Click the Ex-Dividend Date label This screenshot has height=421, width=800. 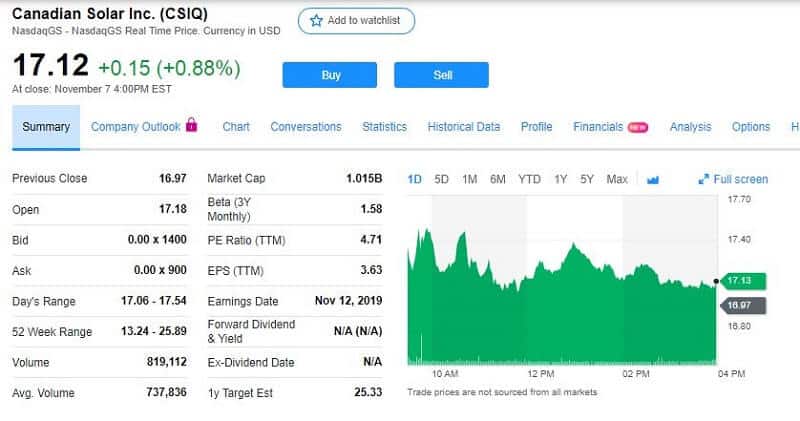[251, 363]
